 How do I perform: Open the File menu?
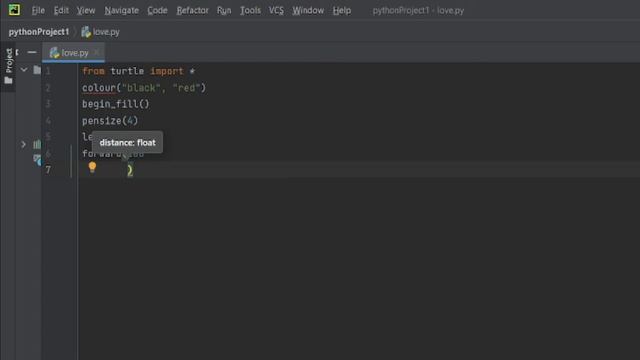(x=38, y=11)
